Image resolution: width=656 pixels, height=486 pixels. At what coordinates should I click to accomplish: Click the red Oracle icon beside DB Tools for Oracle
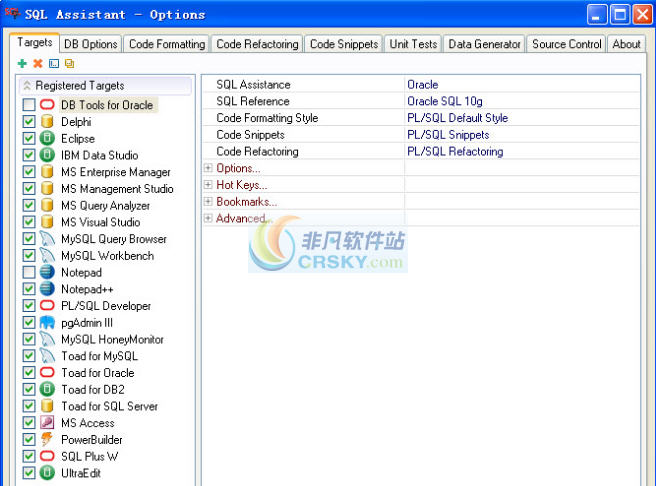tap(47, 104)
